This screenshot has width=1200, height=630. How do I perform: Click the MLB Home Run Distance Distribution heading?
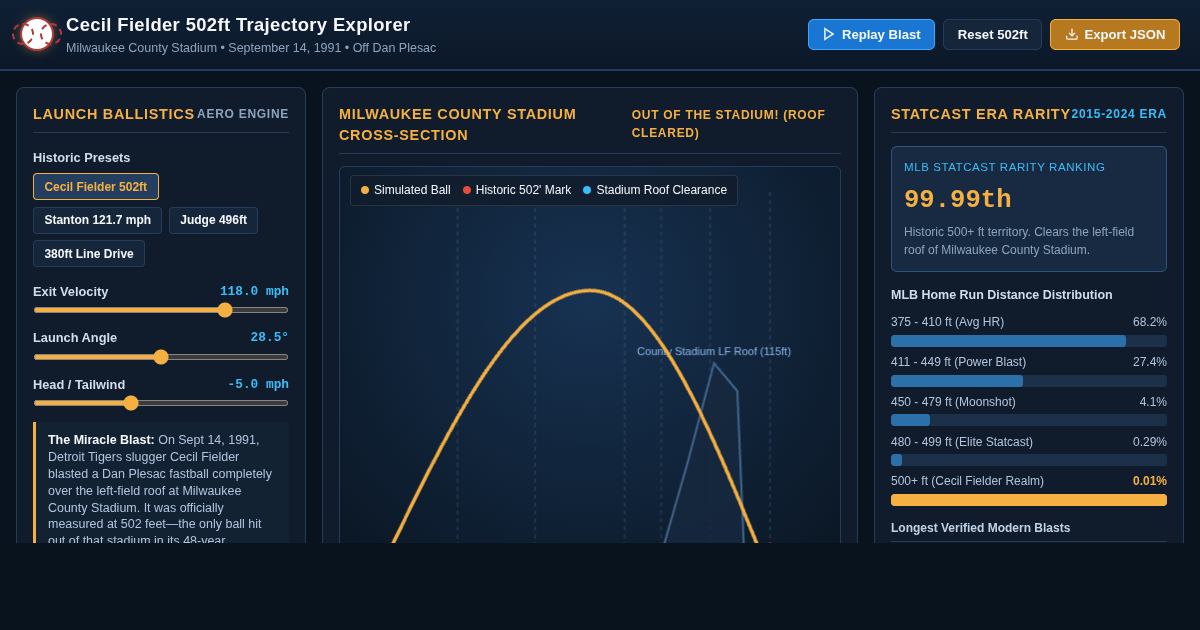1002,295
